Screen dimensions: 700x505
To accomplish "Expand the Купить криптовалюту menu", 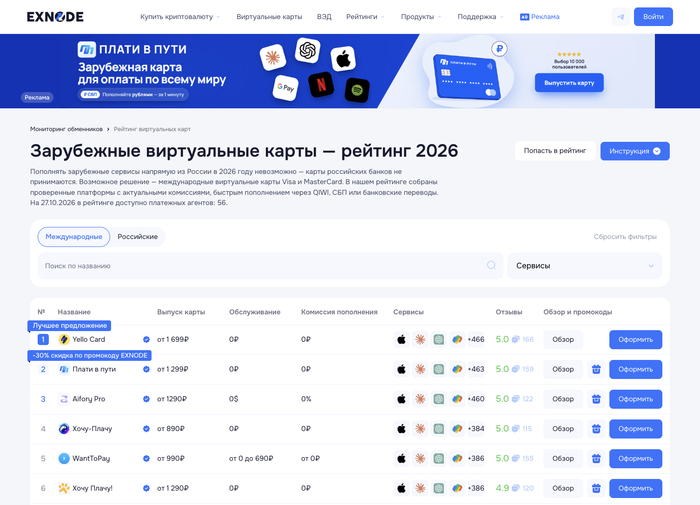I will click(180, 17).
